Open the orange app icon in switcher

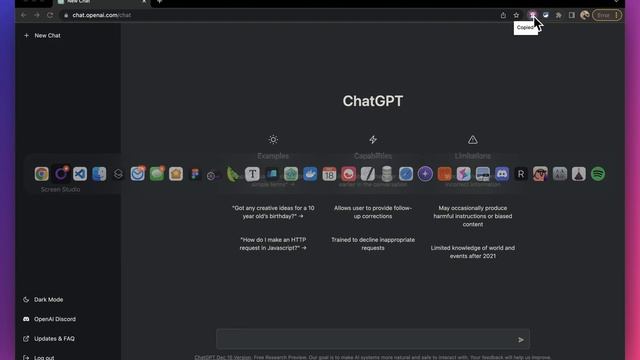[444, 174]
